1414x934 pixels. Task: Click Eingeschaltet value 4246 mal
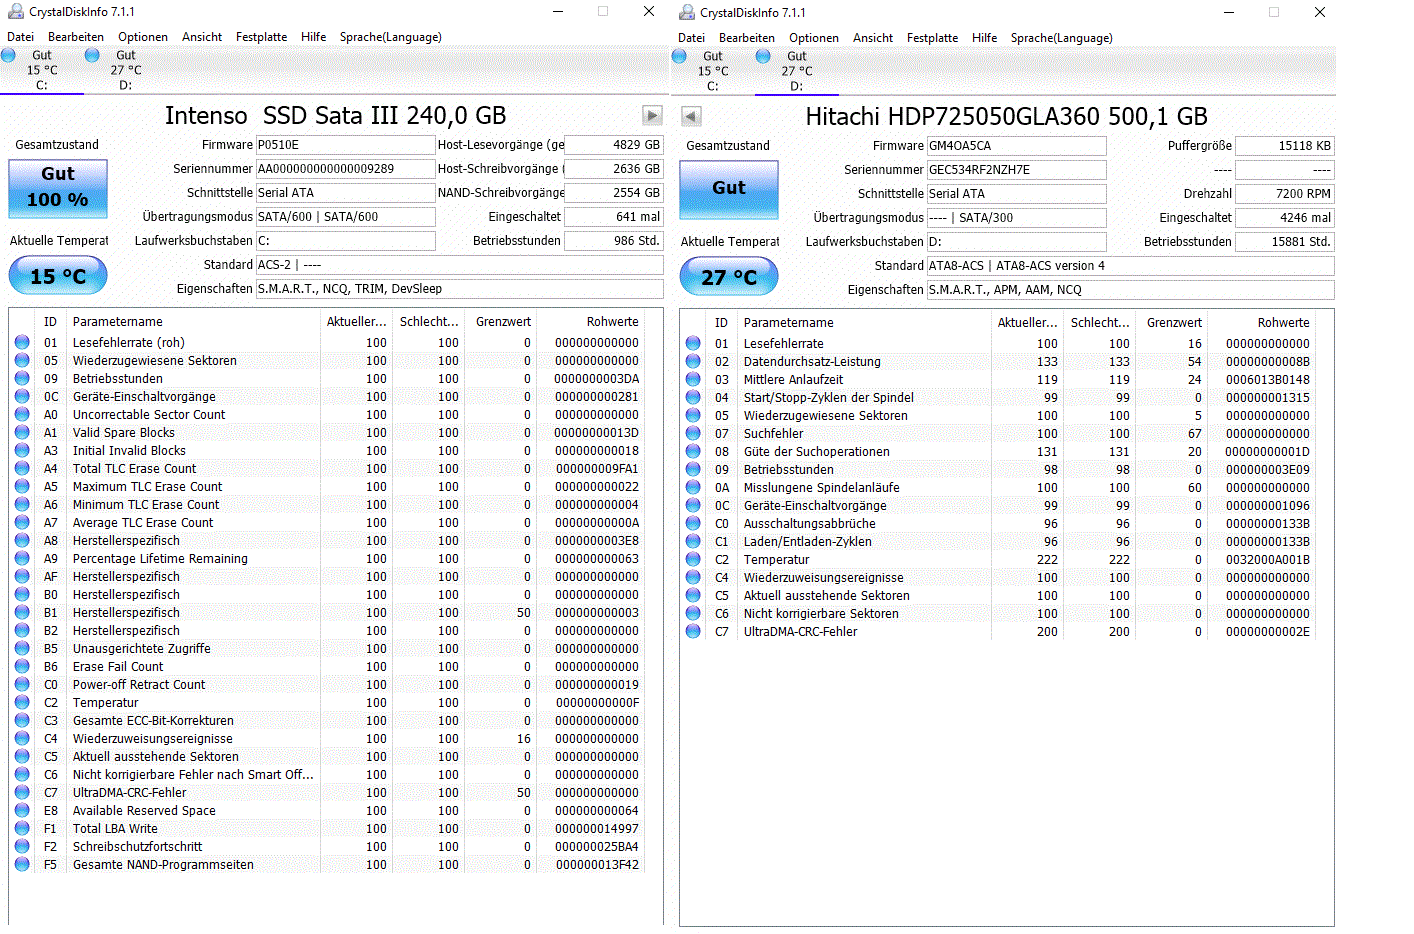click(1284, 218)
